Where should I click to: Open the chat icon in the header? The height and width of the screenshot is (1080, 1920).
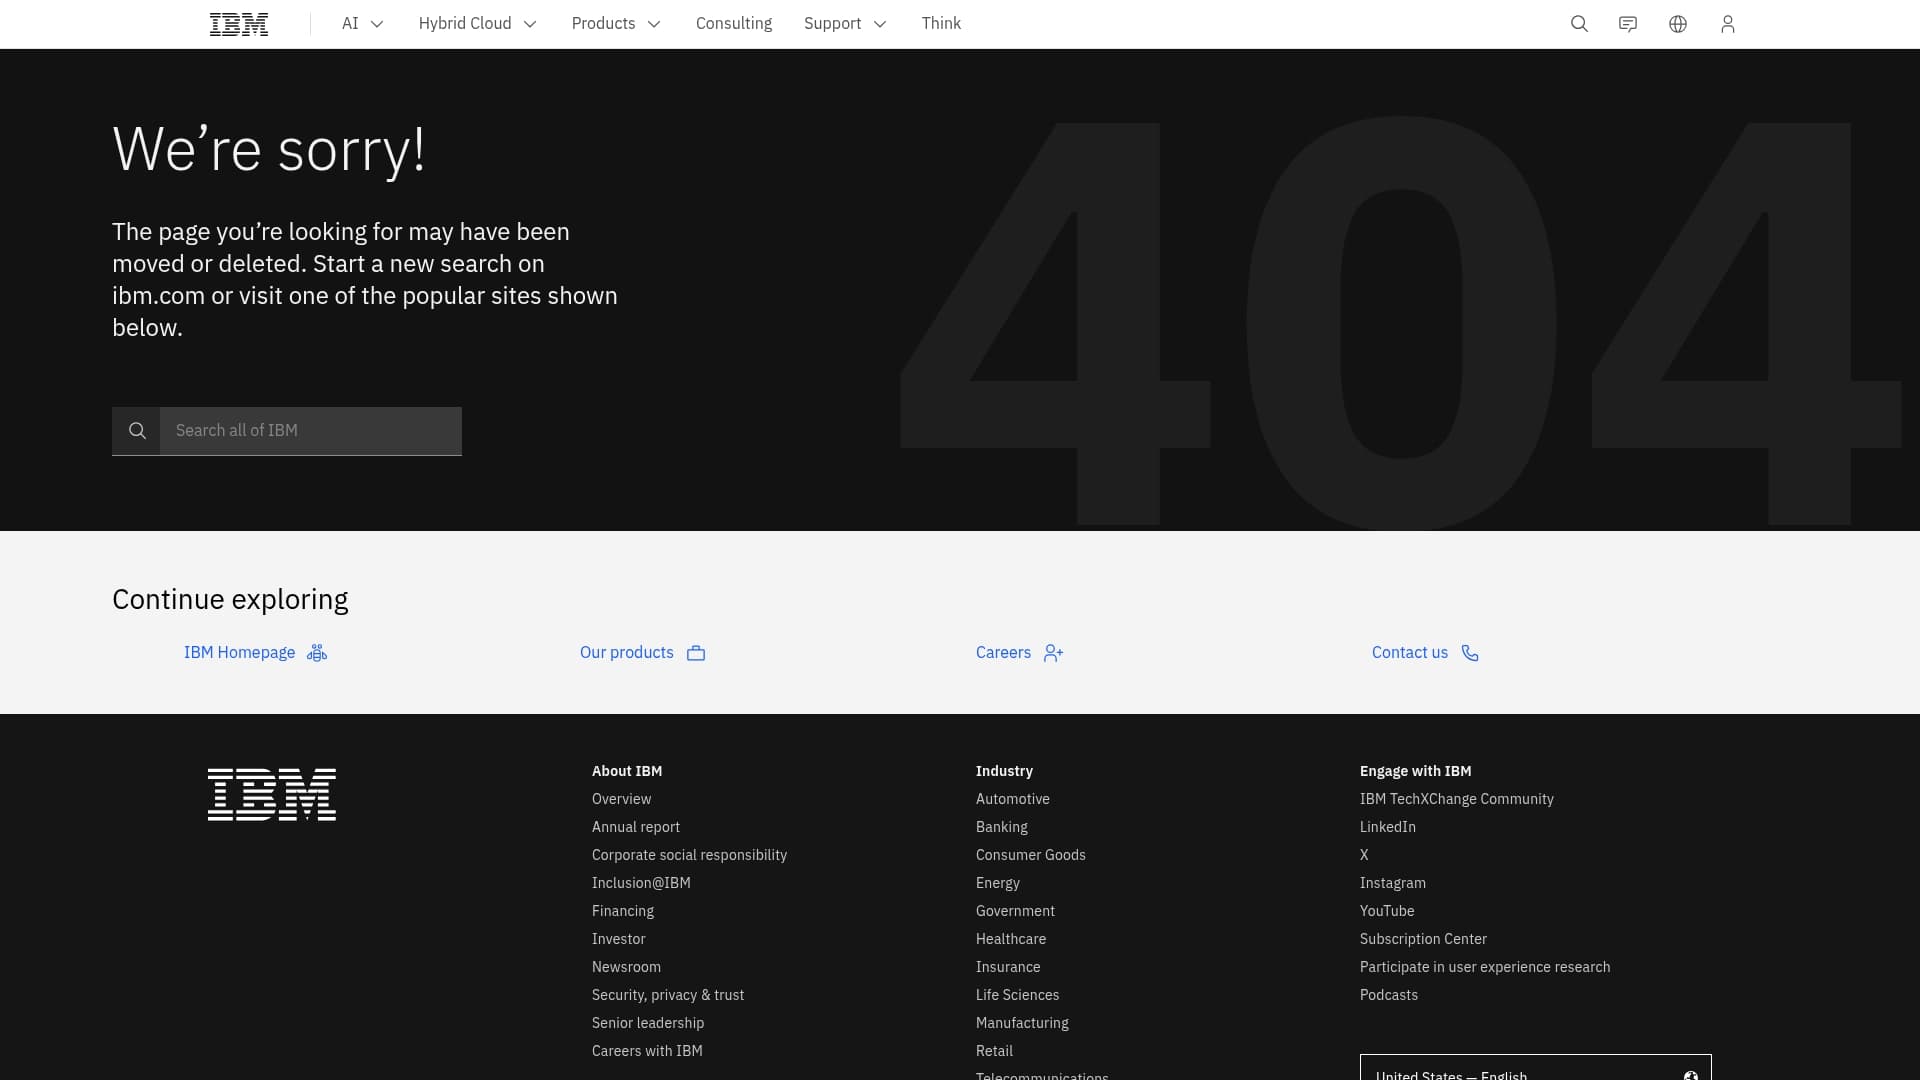point(1628,24)
